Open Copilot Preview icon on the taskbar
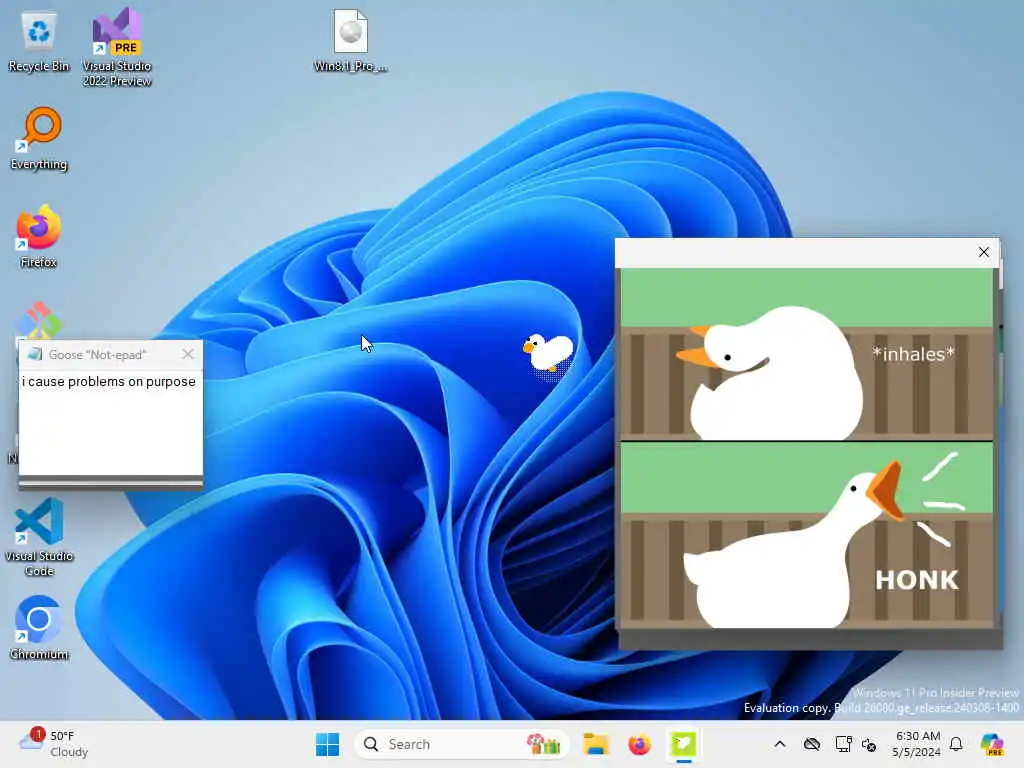Screen dimensions: 1024x768 pyautogui.click(x=992, y=744)
